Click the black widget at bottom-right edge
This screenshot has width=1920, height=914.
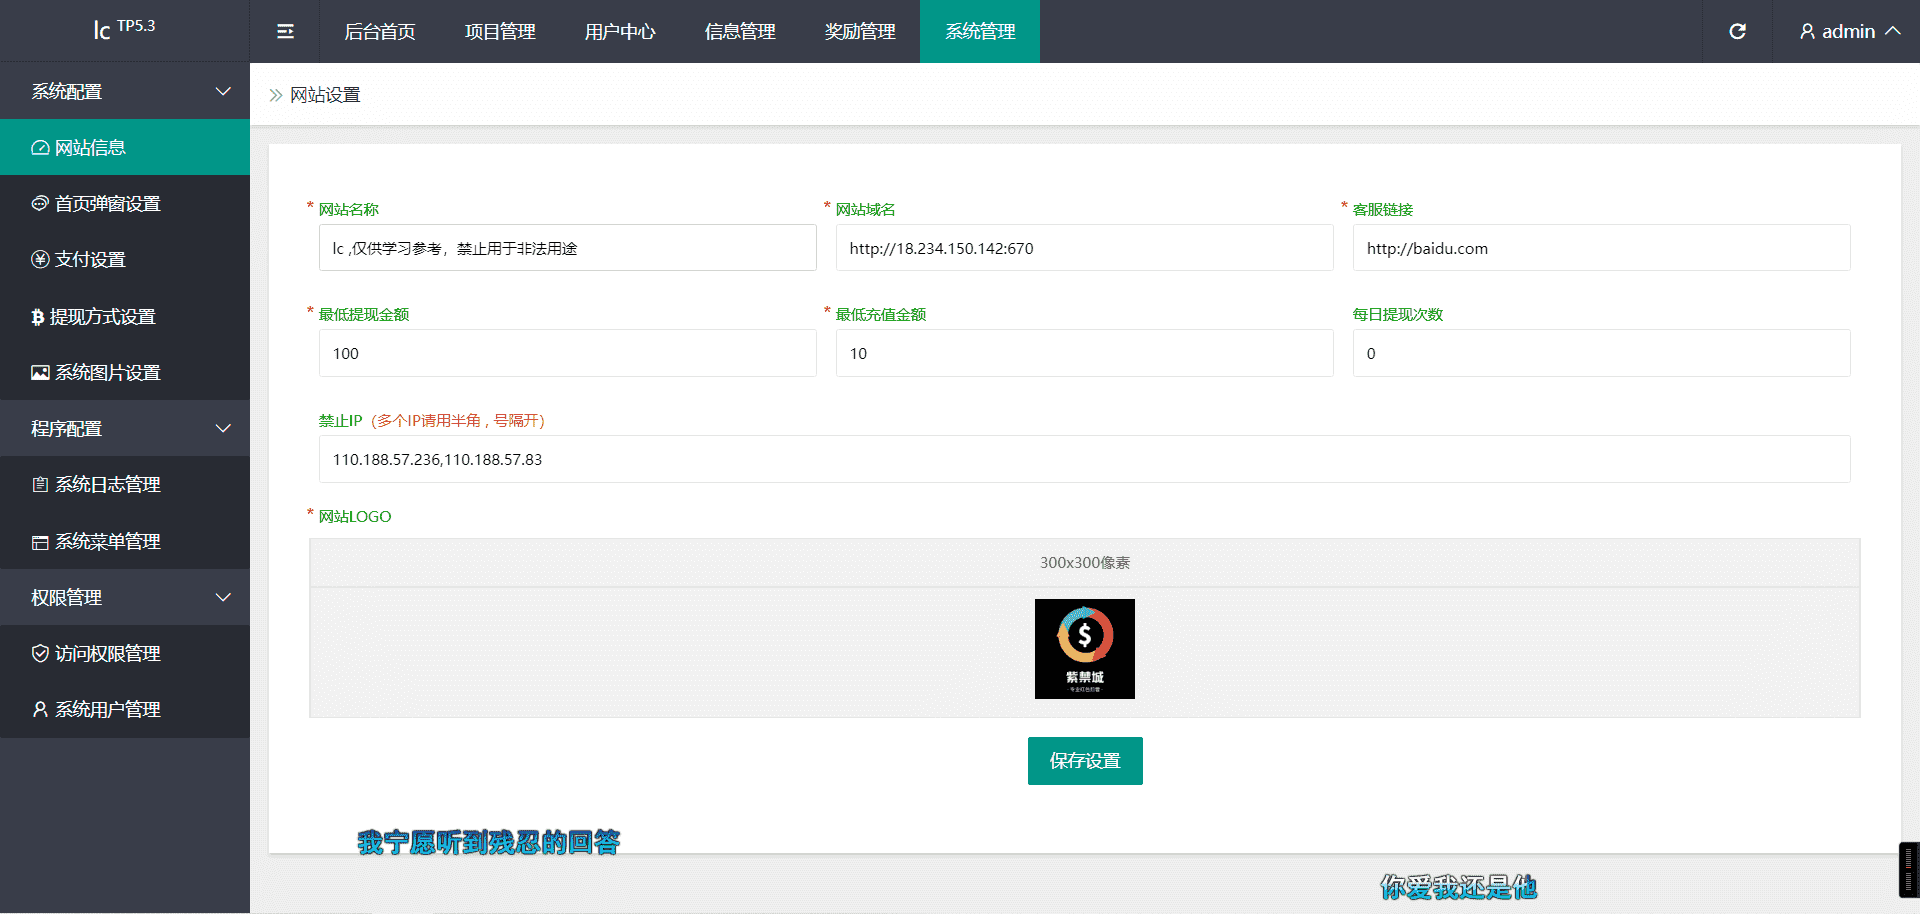pos(1909,870)
